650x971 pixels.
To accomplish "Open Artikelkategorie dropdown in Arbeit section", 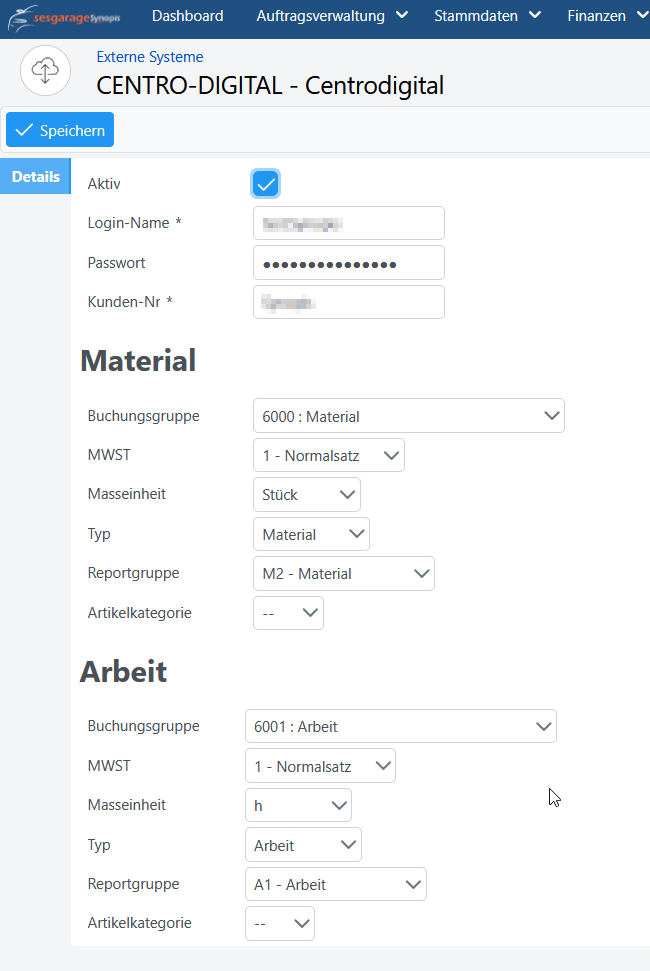I will tap(280, 923).
